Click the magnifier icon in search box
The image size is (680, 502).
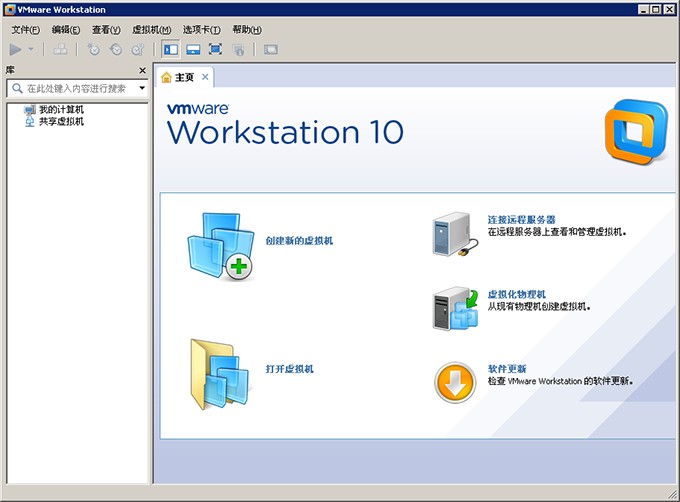(x=17, y=88)
